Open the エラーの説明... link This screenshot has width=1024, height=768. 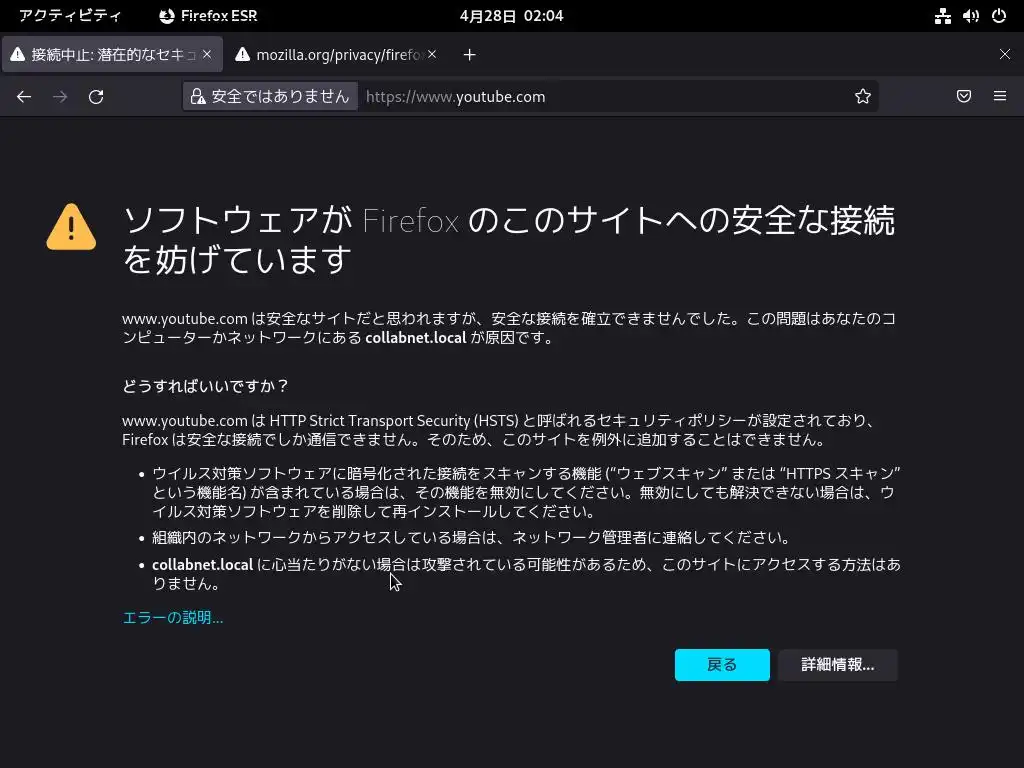(172, 618)
